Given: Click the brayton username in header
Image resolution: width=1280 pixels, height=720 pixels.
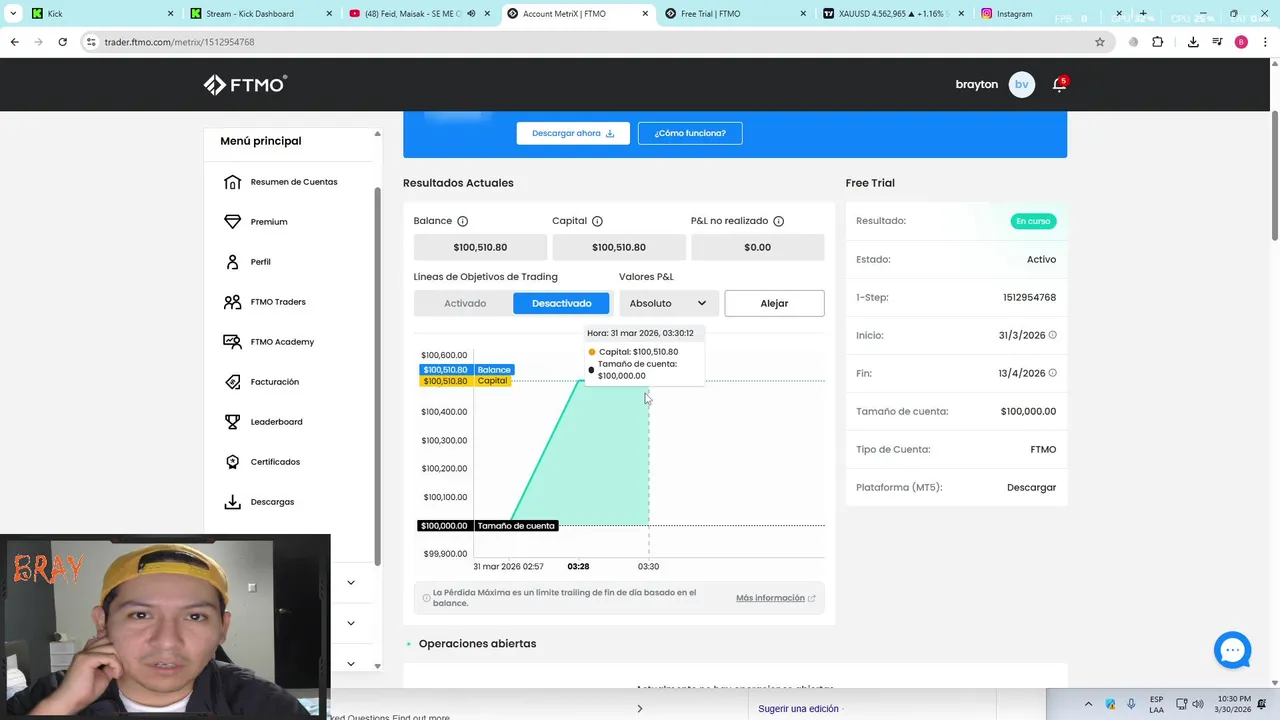Looking at the screenshot, I should (977, 85).
